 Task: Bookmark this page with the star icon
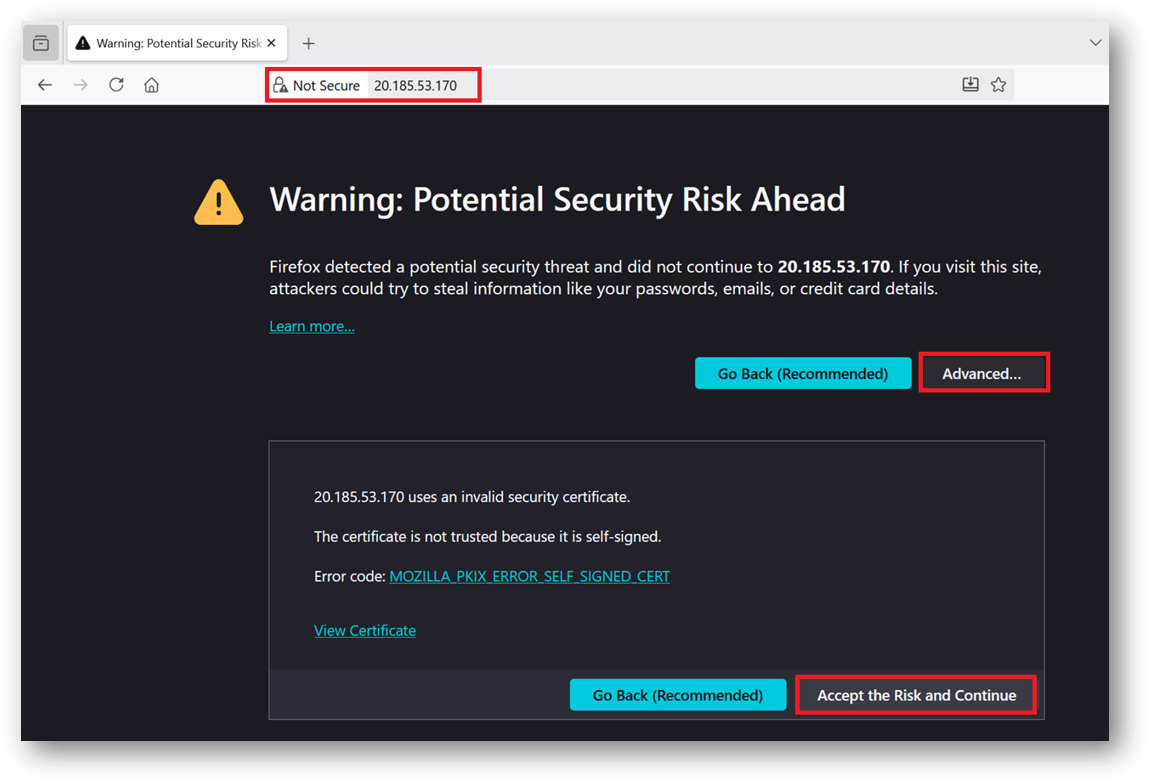point(998,85)
